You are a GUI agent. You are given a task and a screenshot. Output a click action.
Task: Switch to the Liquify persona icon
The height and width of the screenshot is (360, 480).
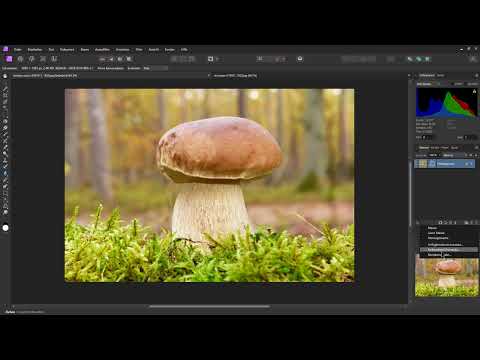point(20,59)
